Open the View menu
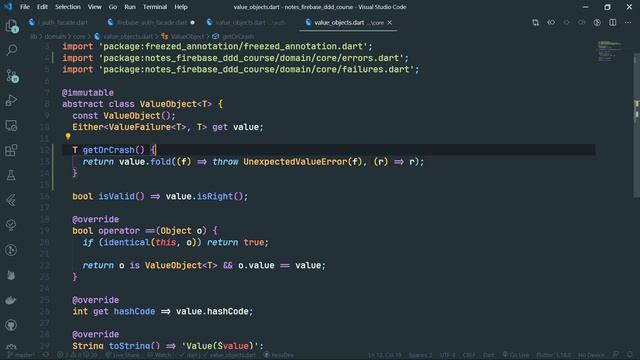This screenshot has width=640, height=360. 94,7
